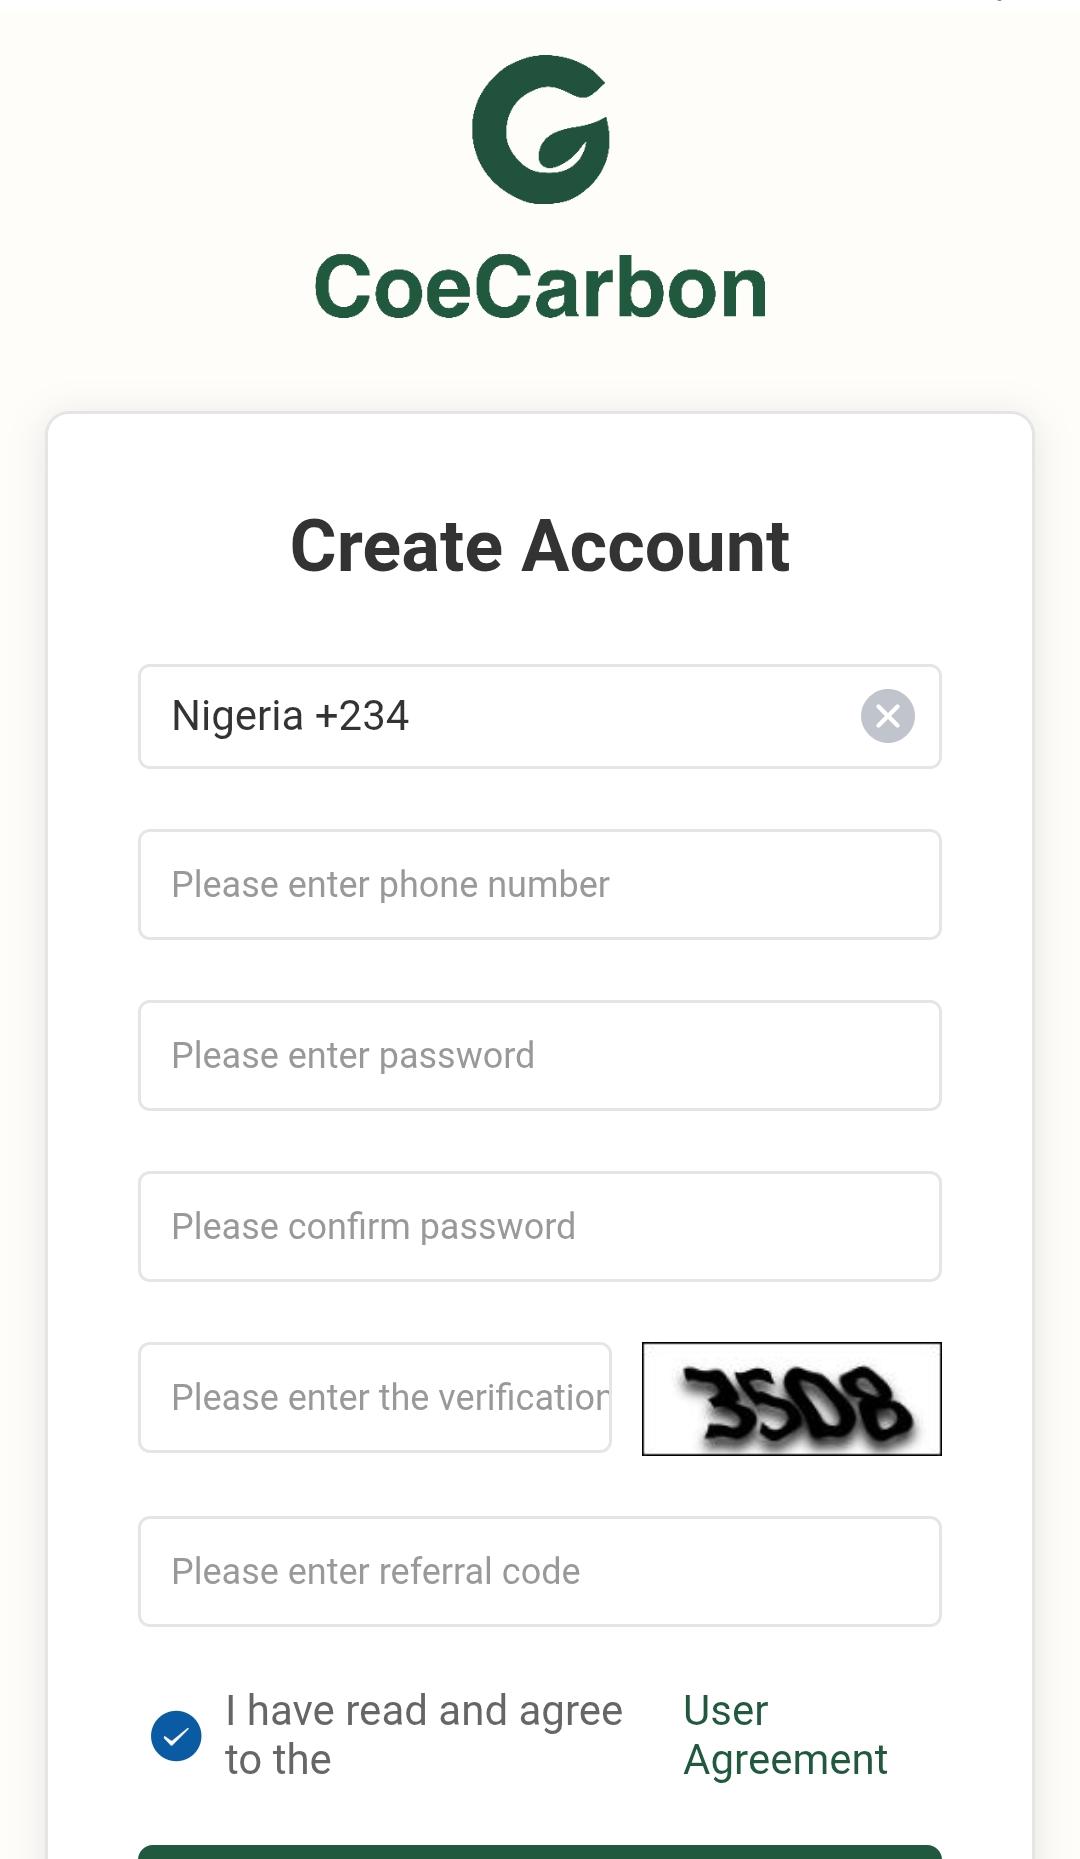Click the 'I have read and agree' label
This screenshot has height=1859, width=1080.
point(423,1735)
